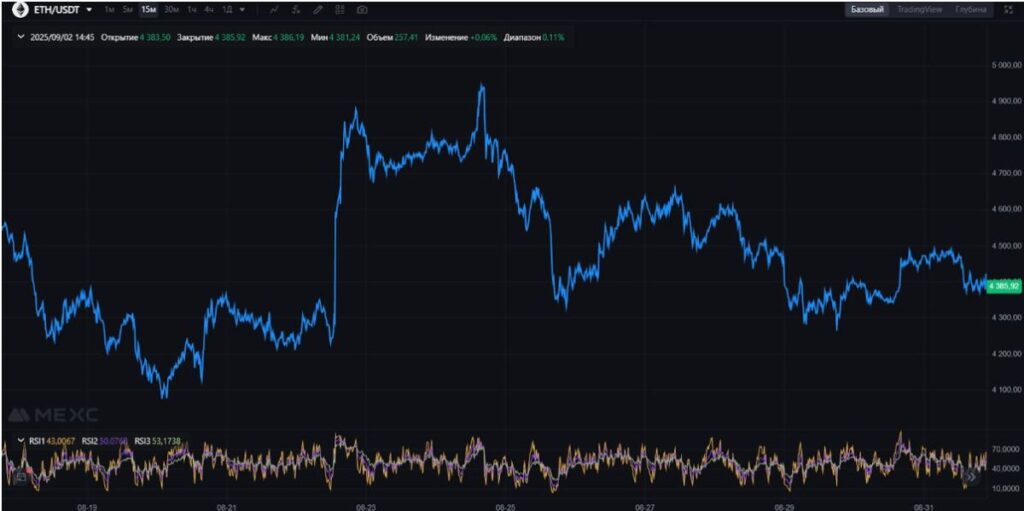Toggle fullscreen chart icon
The width and height of the screenshot is (1024, 511).
click(1007, 10)
